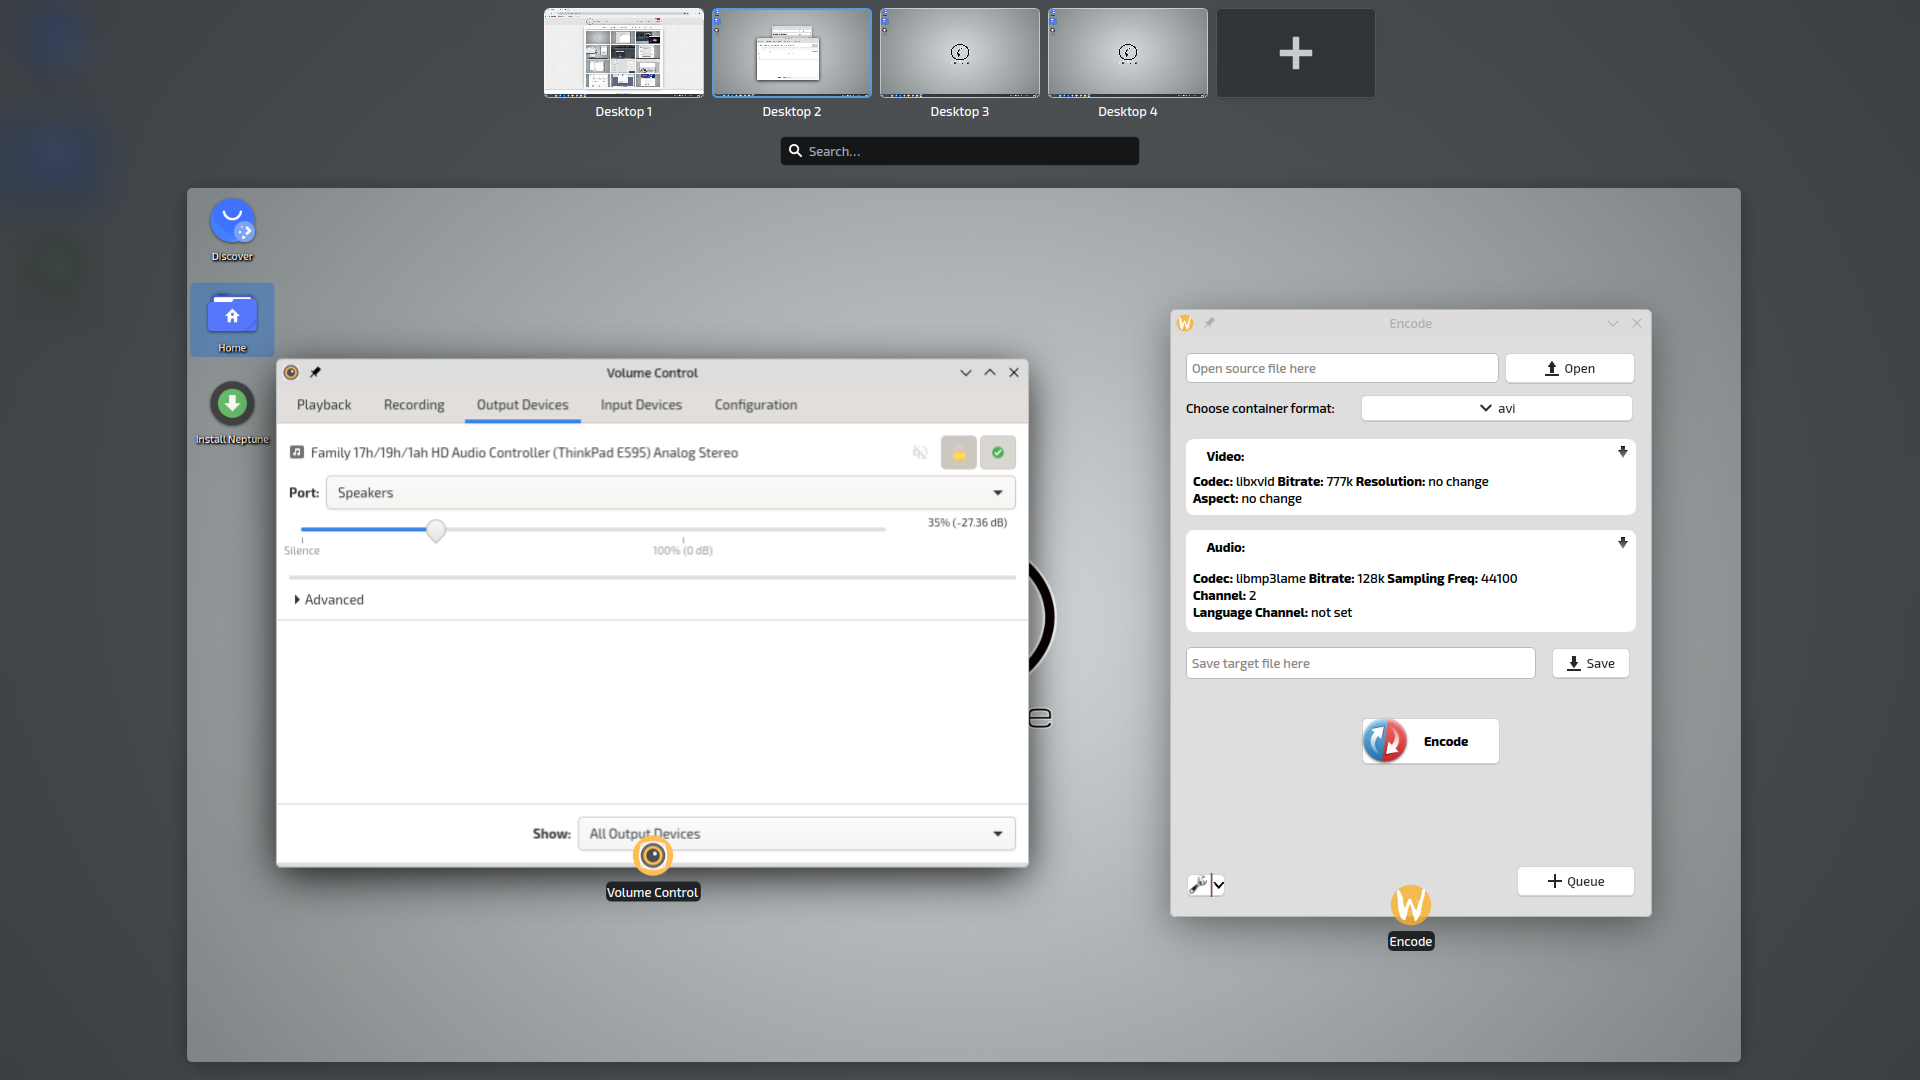Viewport: 1920px width, 1080px height.
Task: Open the Port Speakers dropdown
Action: point(670,493)
